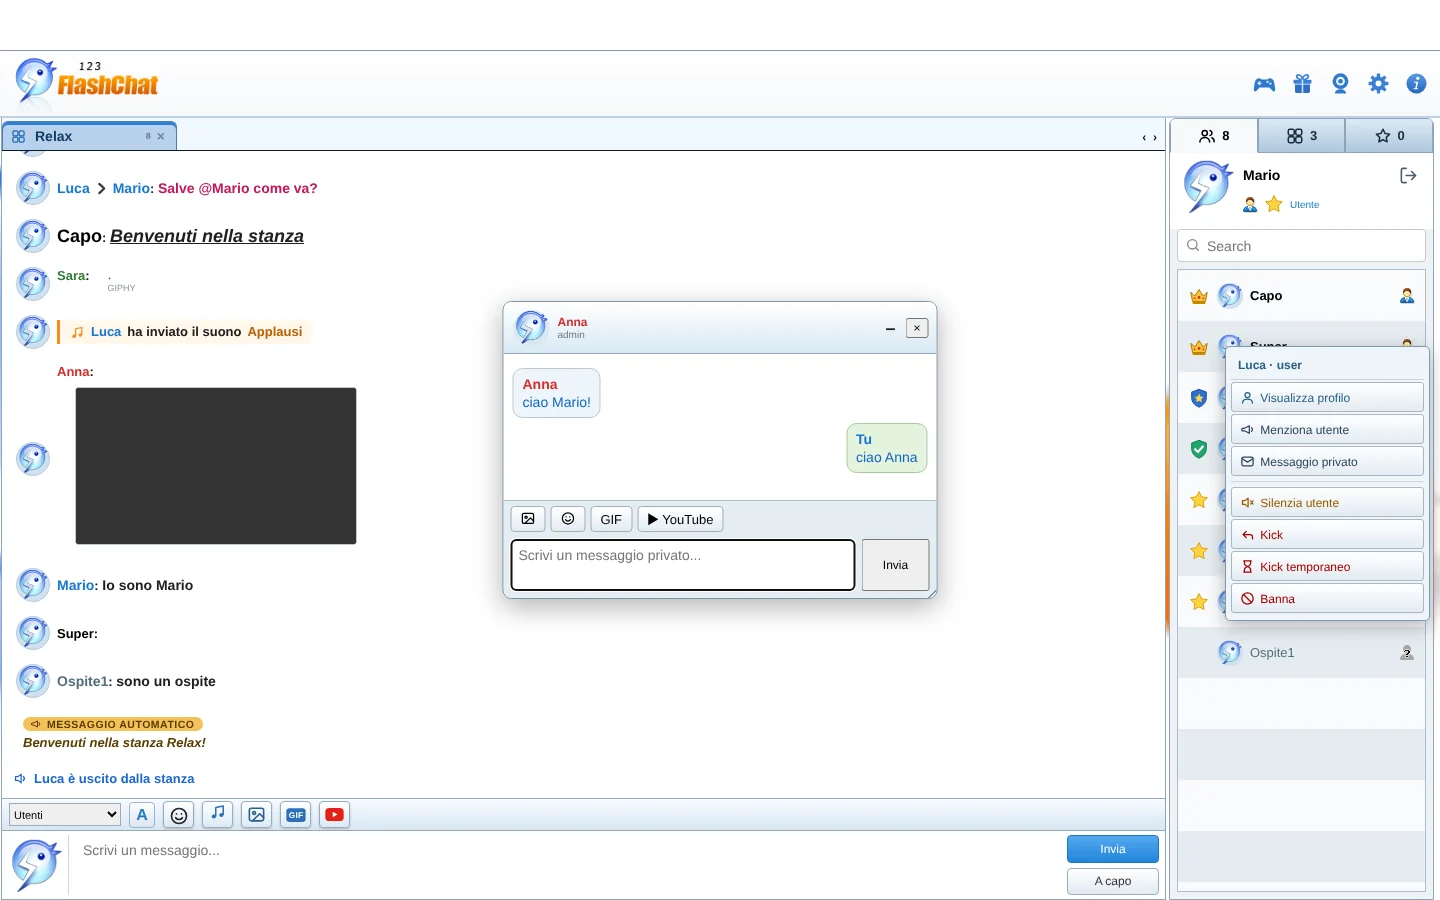Open the info icon in header

pyautogui.click(x=1416, y=84)
